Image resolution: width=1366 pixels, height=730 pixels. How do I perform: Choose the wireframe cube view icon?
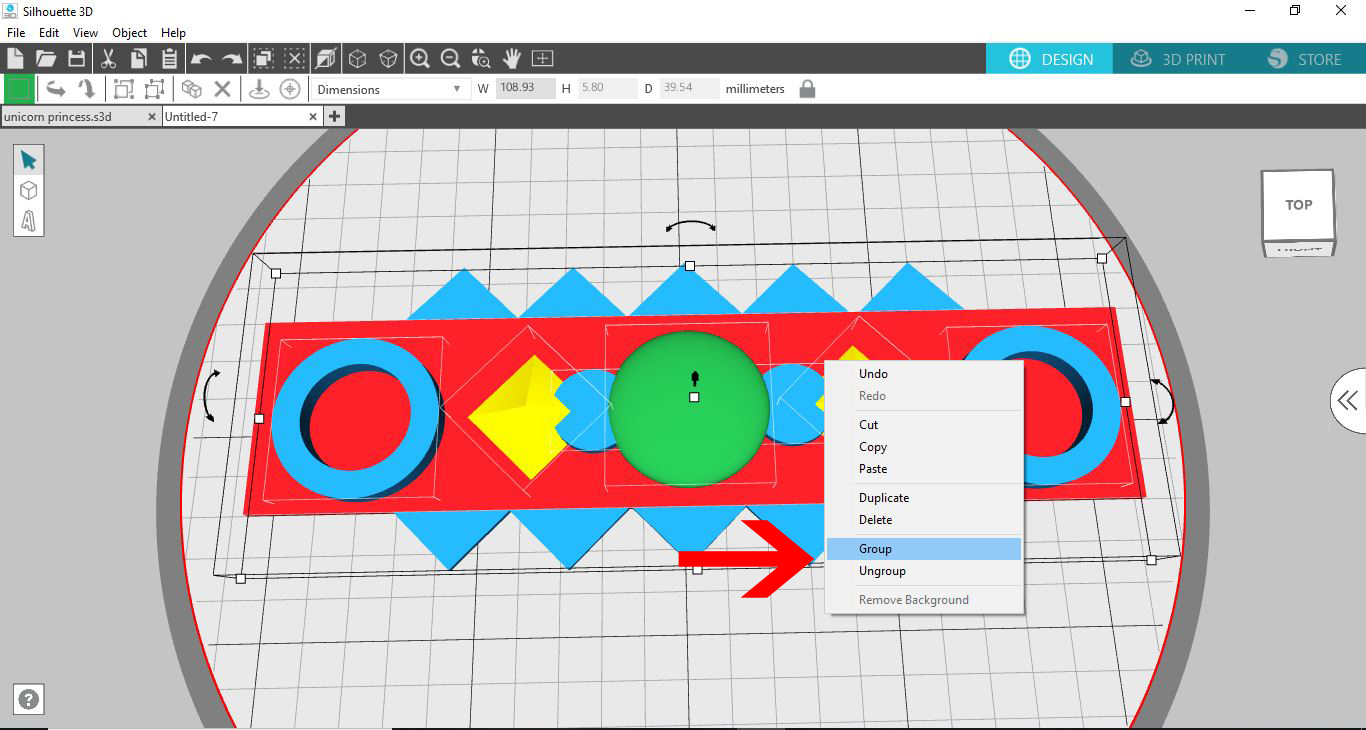coord(357,58)
